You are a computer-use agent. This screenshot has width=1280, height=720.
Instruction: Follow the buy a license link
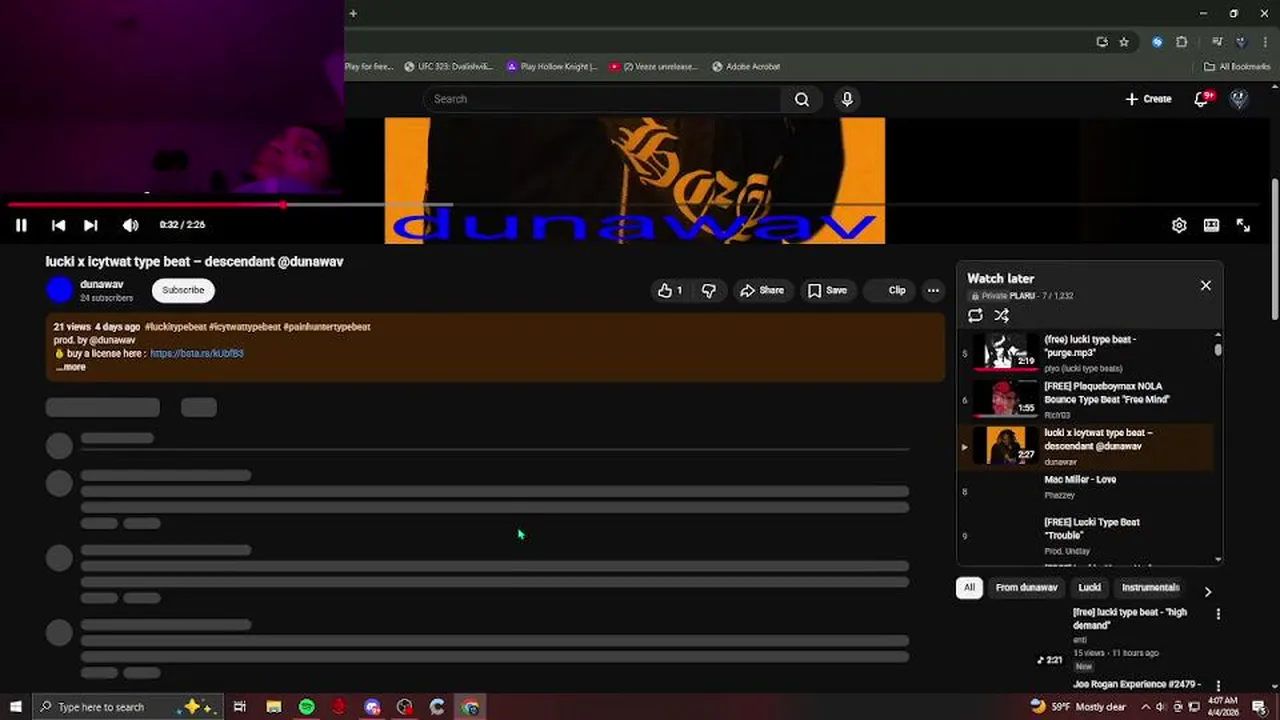tap(197, 353)
